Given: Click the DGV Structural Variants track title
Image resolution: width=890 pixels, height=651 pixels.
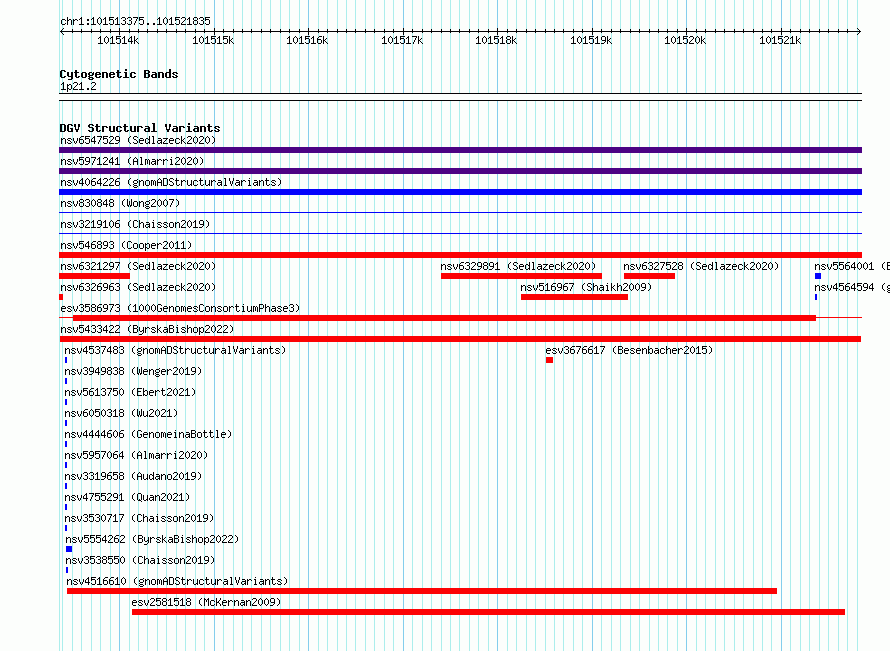Looking at the screenshot, I should coord(140,128).
